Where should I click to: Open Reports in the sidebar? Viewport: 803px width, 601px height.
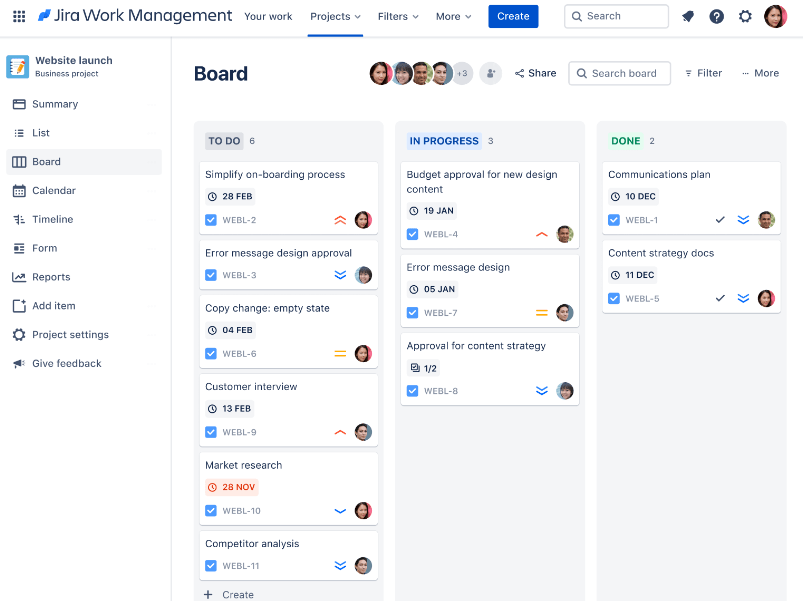coord(84,277)
